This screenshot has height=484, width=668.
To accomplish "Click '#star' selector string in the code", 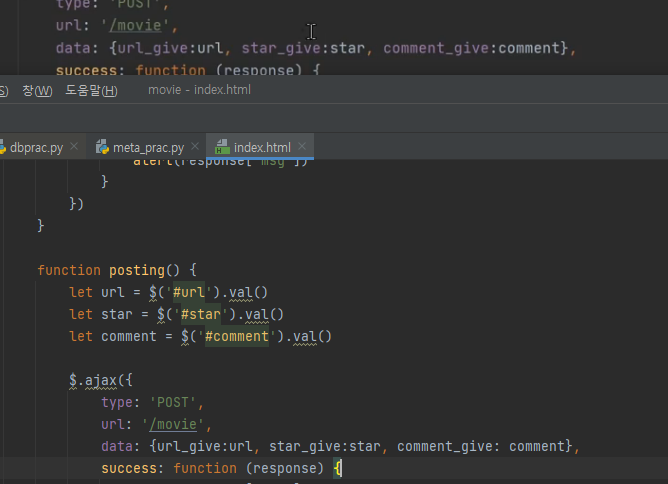I will point(201,314).
